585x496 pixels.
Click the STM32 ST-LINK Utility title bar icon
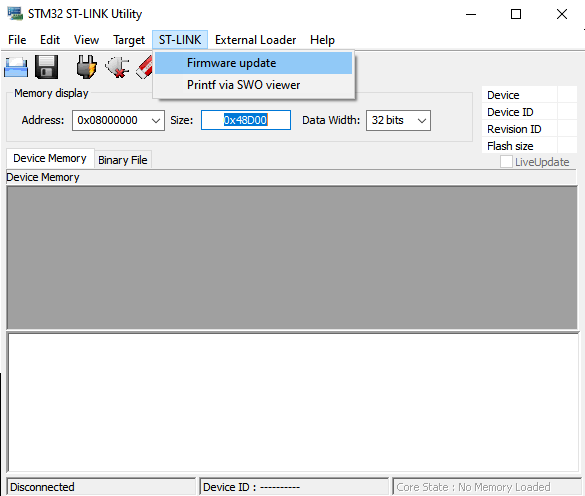point(15,13)
